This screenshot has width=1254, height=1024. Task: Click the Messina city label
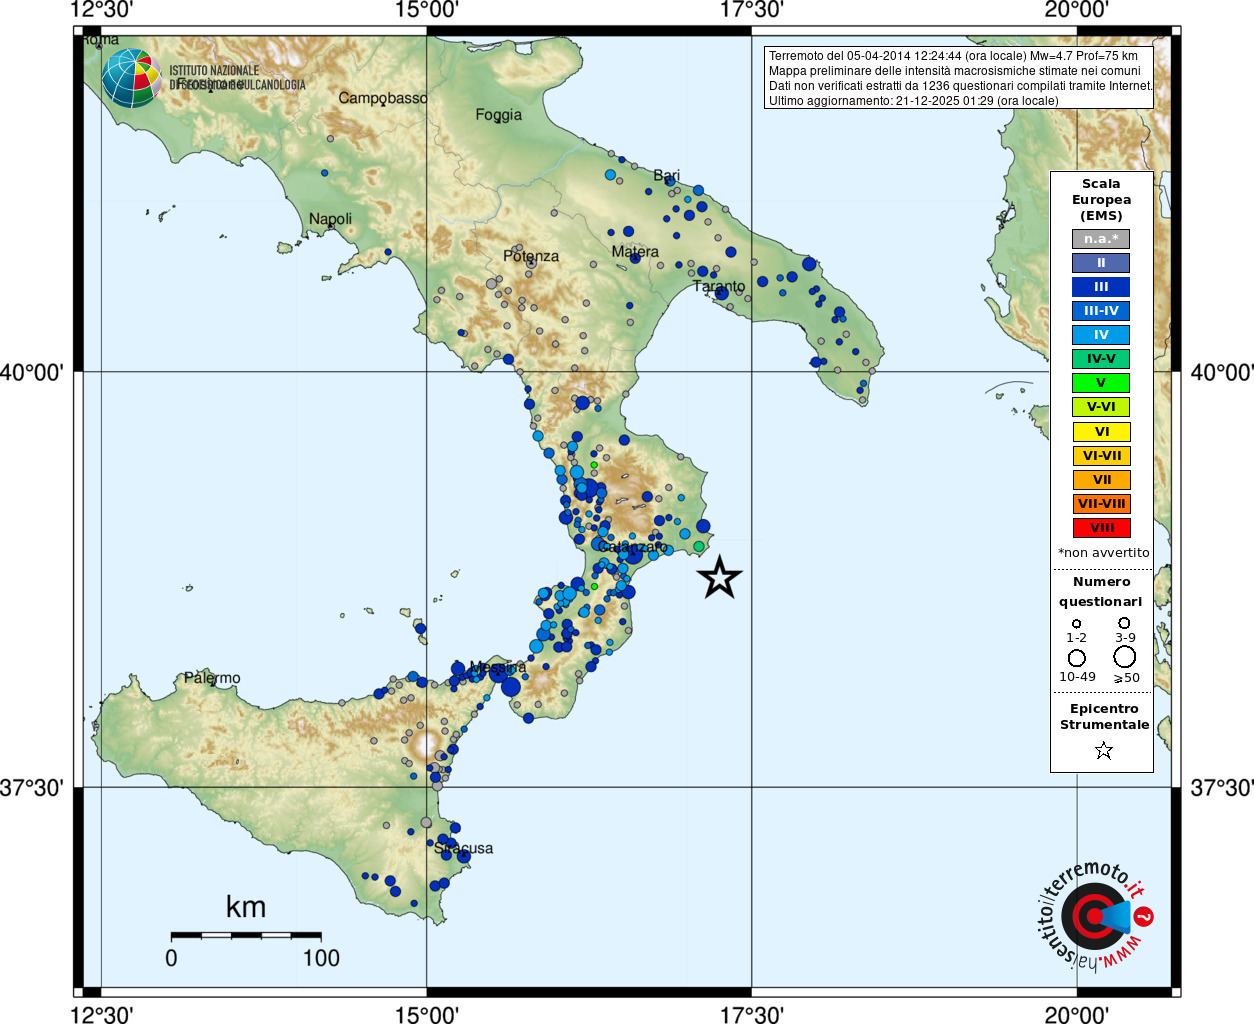pyautogui.click(x=497, y=667)
